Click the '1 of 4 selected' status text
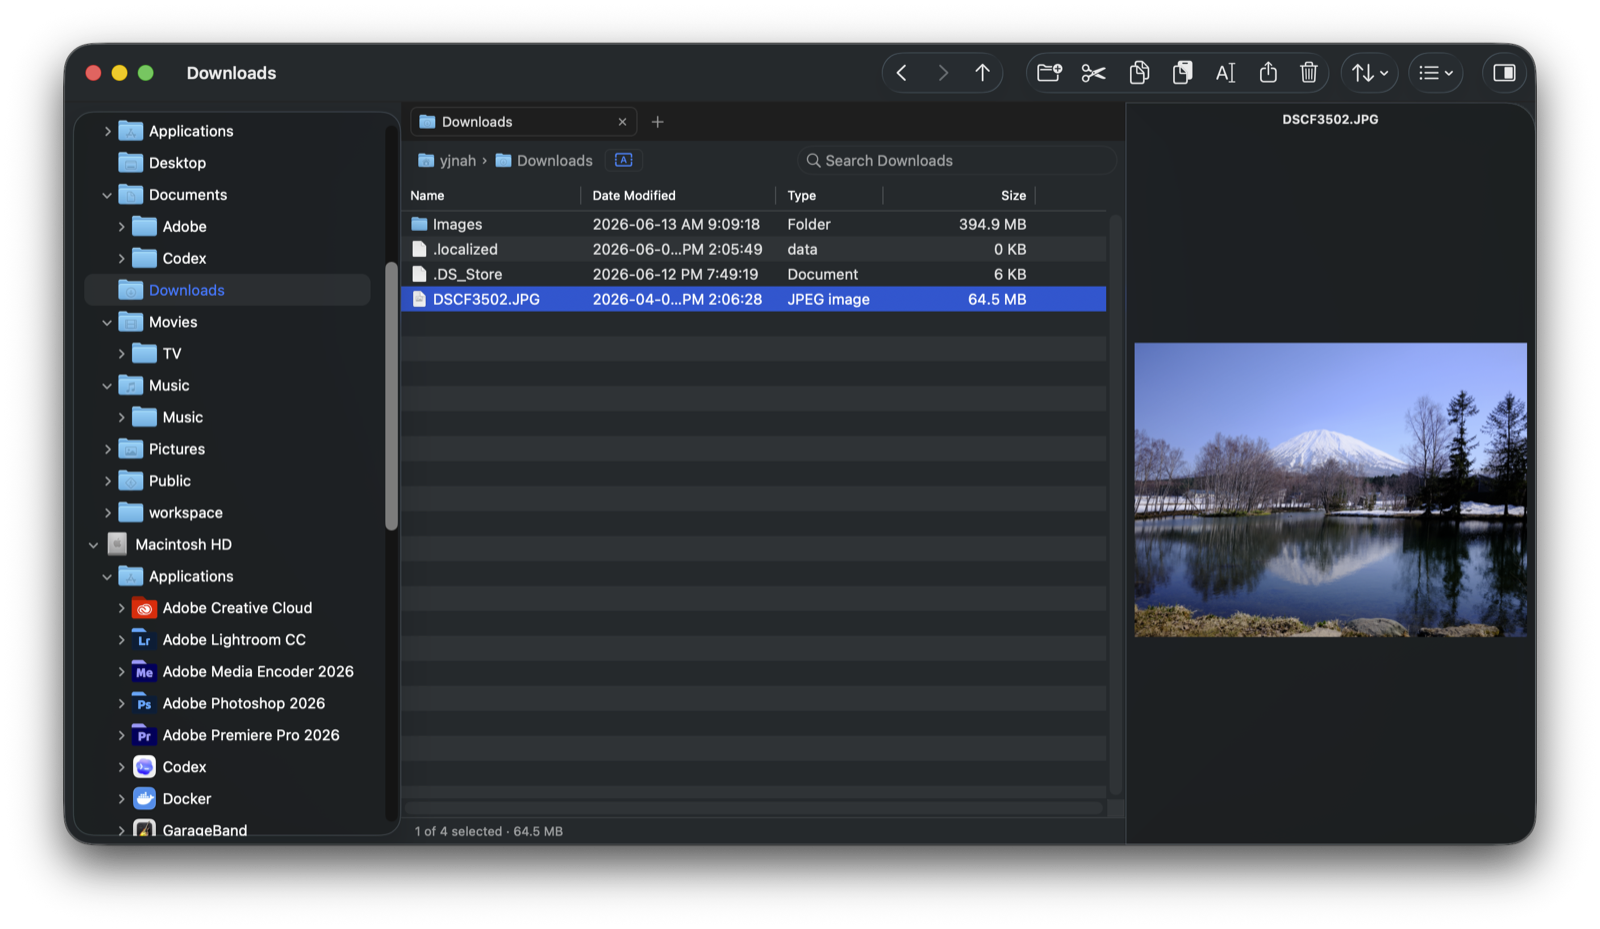This screenshot has height=929, width=1600. coord(458,832)
